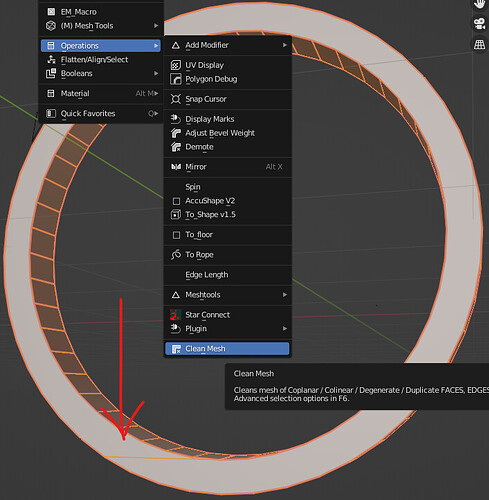Expand Material submenu arrow
Viewport: 489px width, 500px height.
(156, 93)
